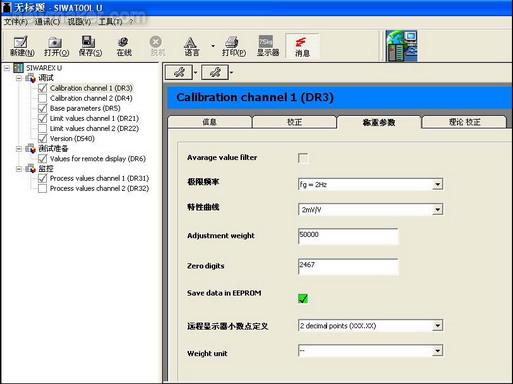Image resolution: width=513 pixels, height=384 pixels.
Task: Open the arrow beside the first wrench button
Action: click(x=196, y=72)
